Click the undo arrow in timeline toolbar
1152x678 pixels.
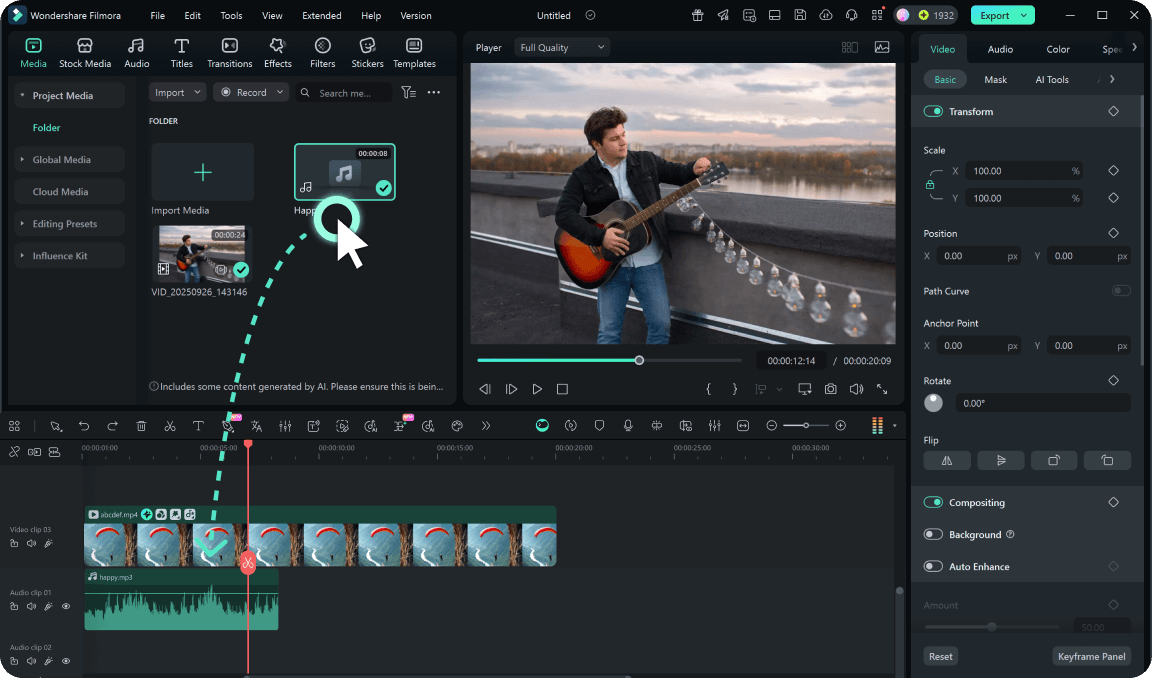click(x=84, y=426)
